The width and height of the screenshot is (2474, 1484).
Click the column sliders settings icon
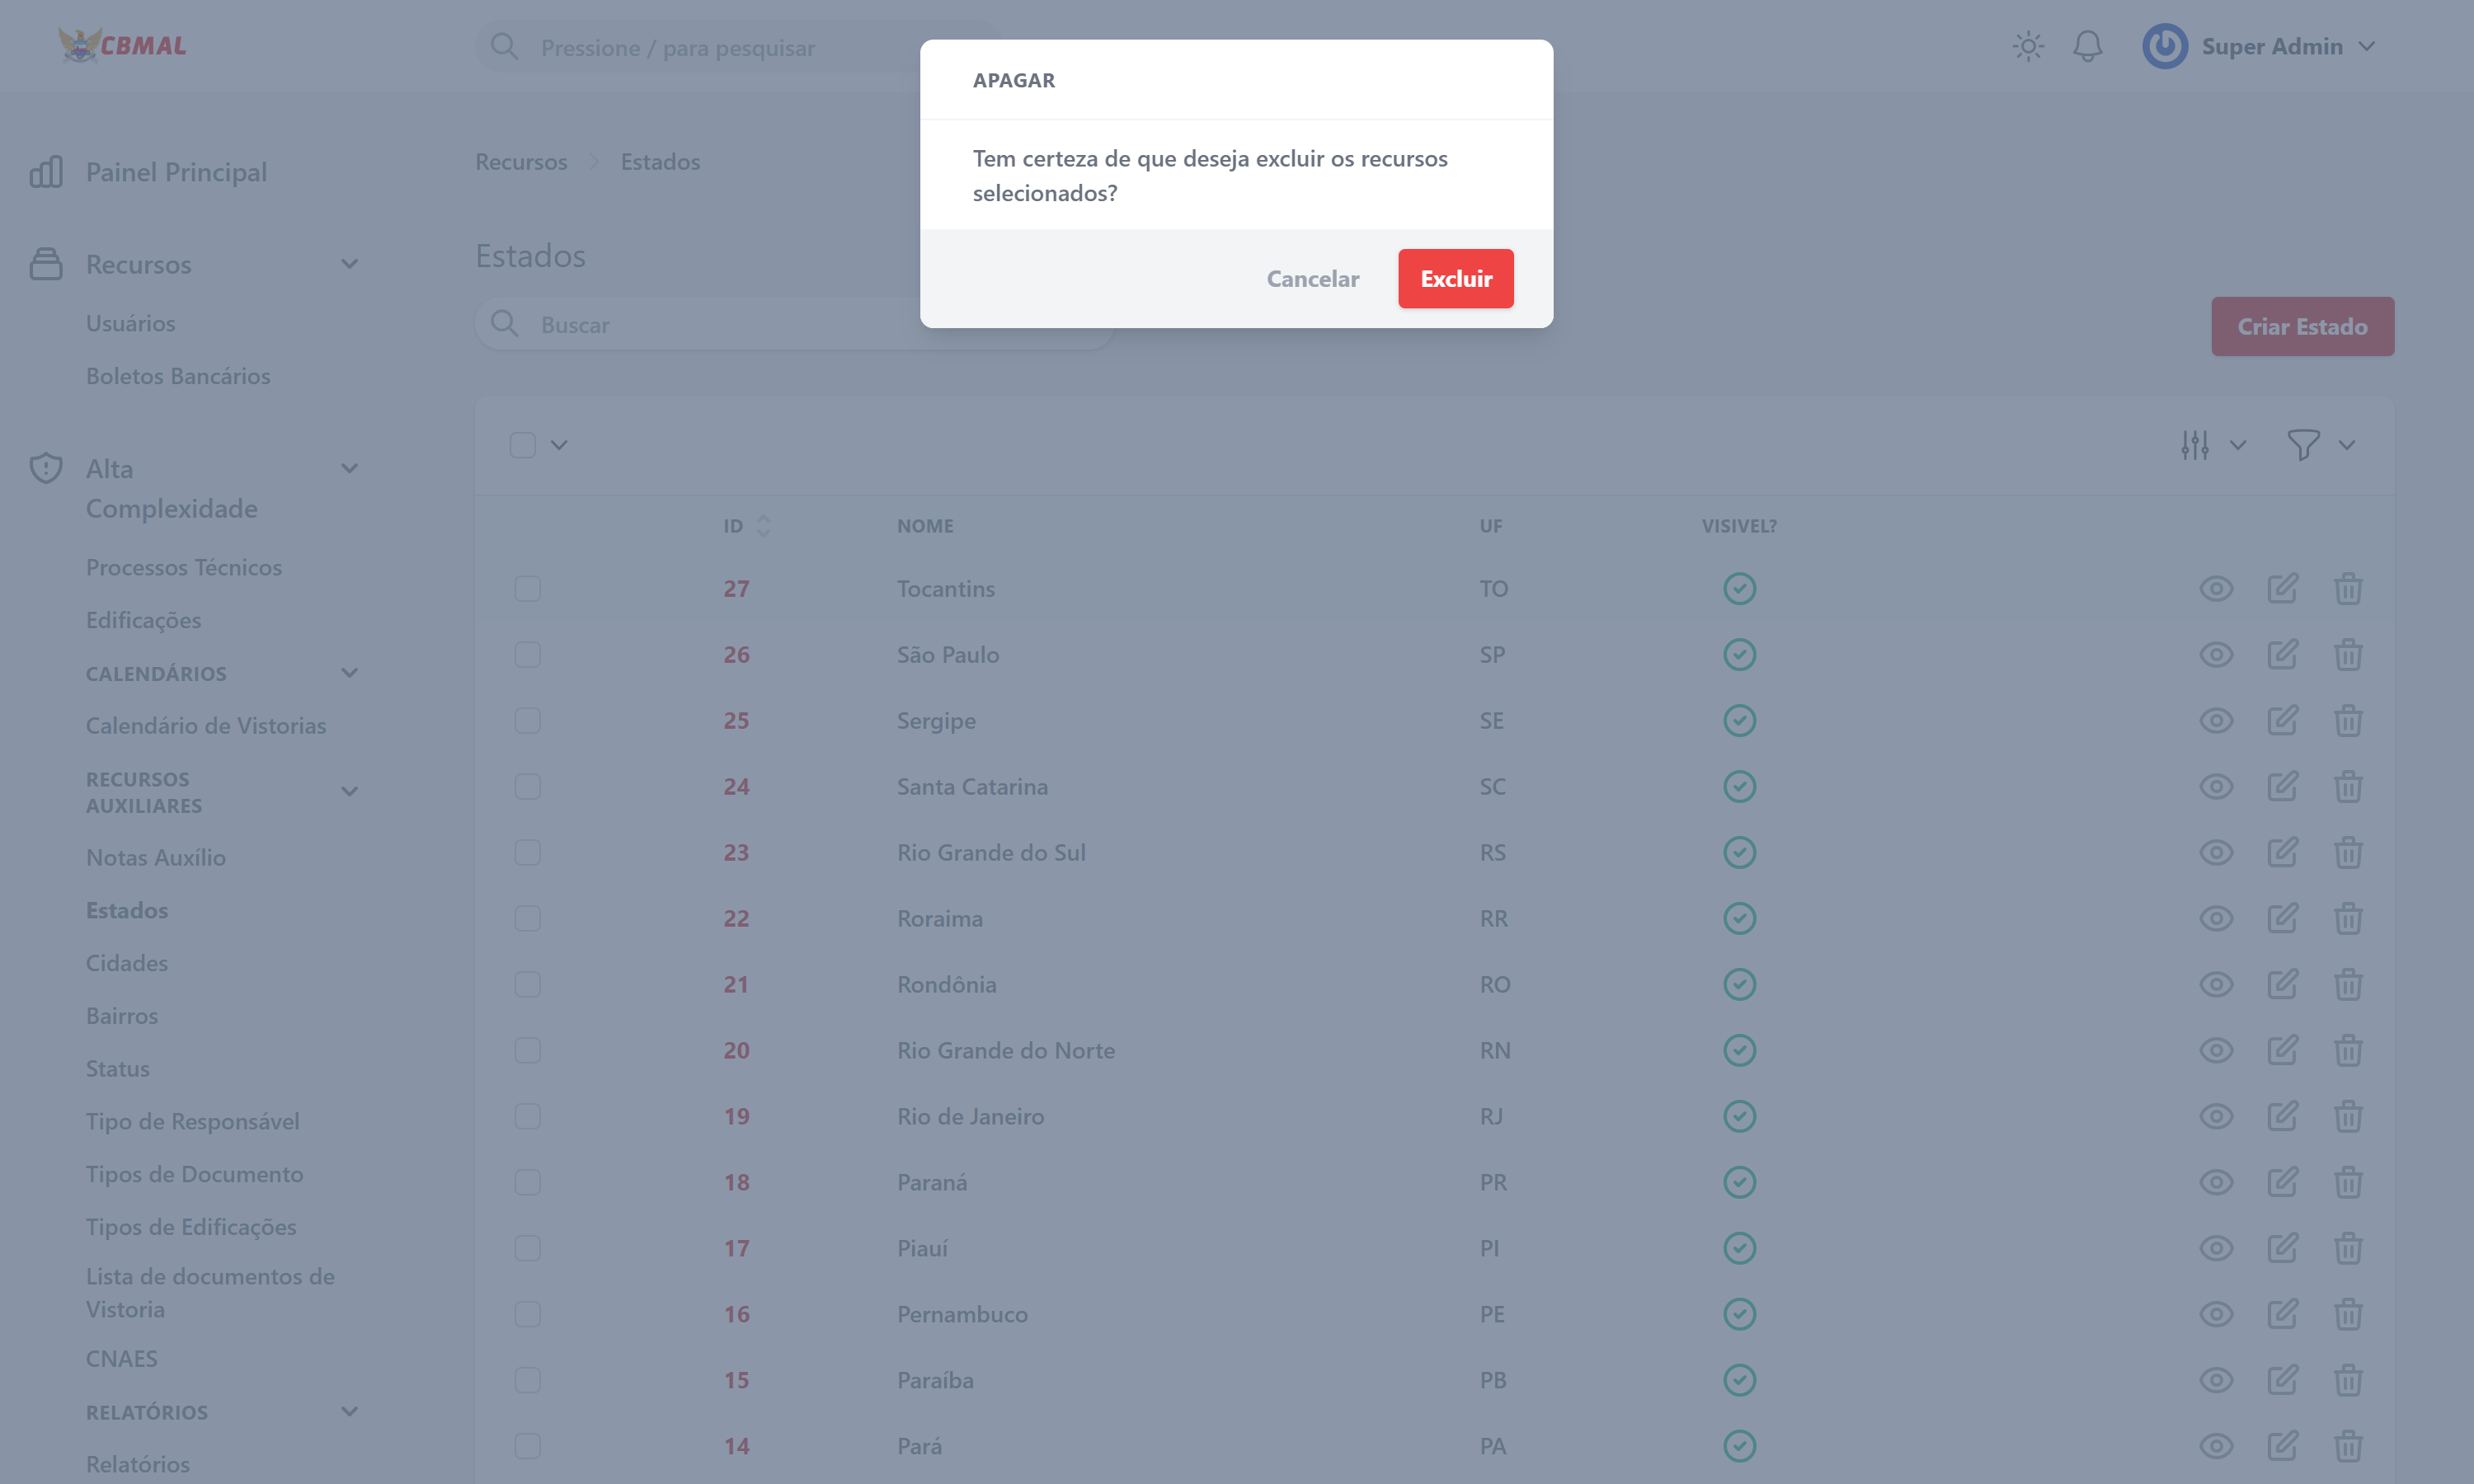point(2195,445)
